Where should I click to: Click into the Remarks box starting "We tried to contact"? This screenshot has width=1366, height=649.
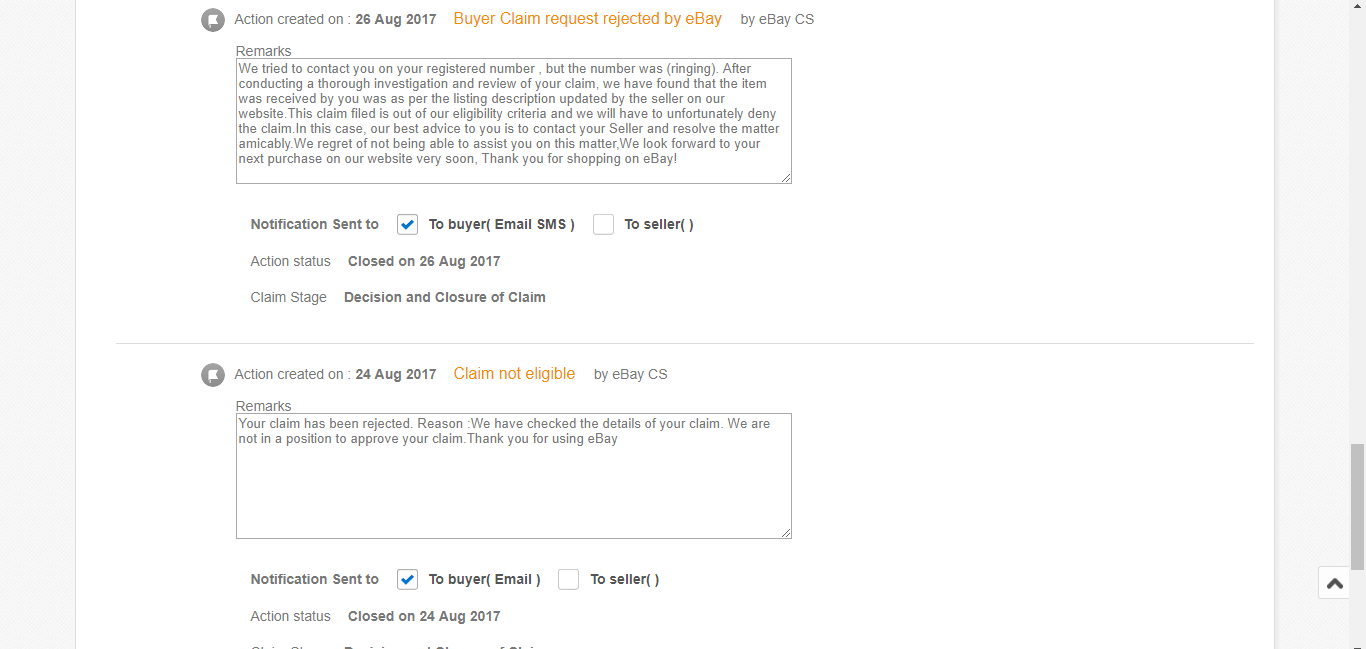513,120
